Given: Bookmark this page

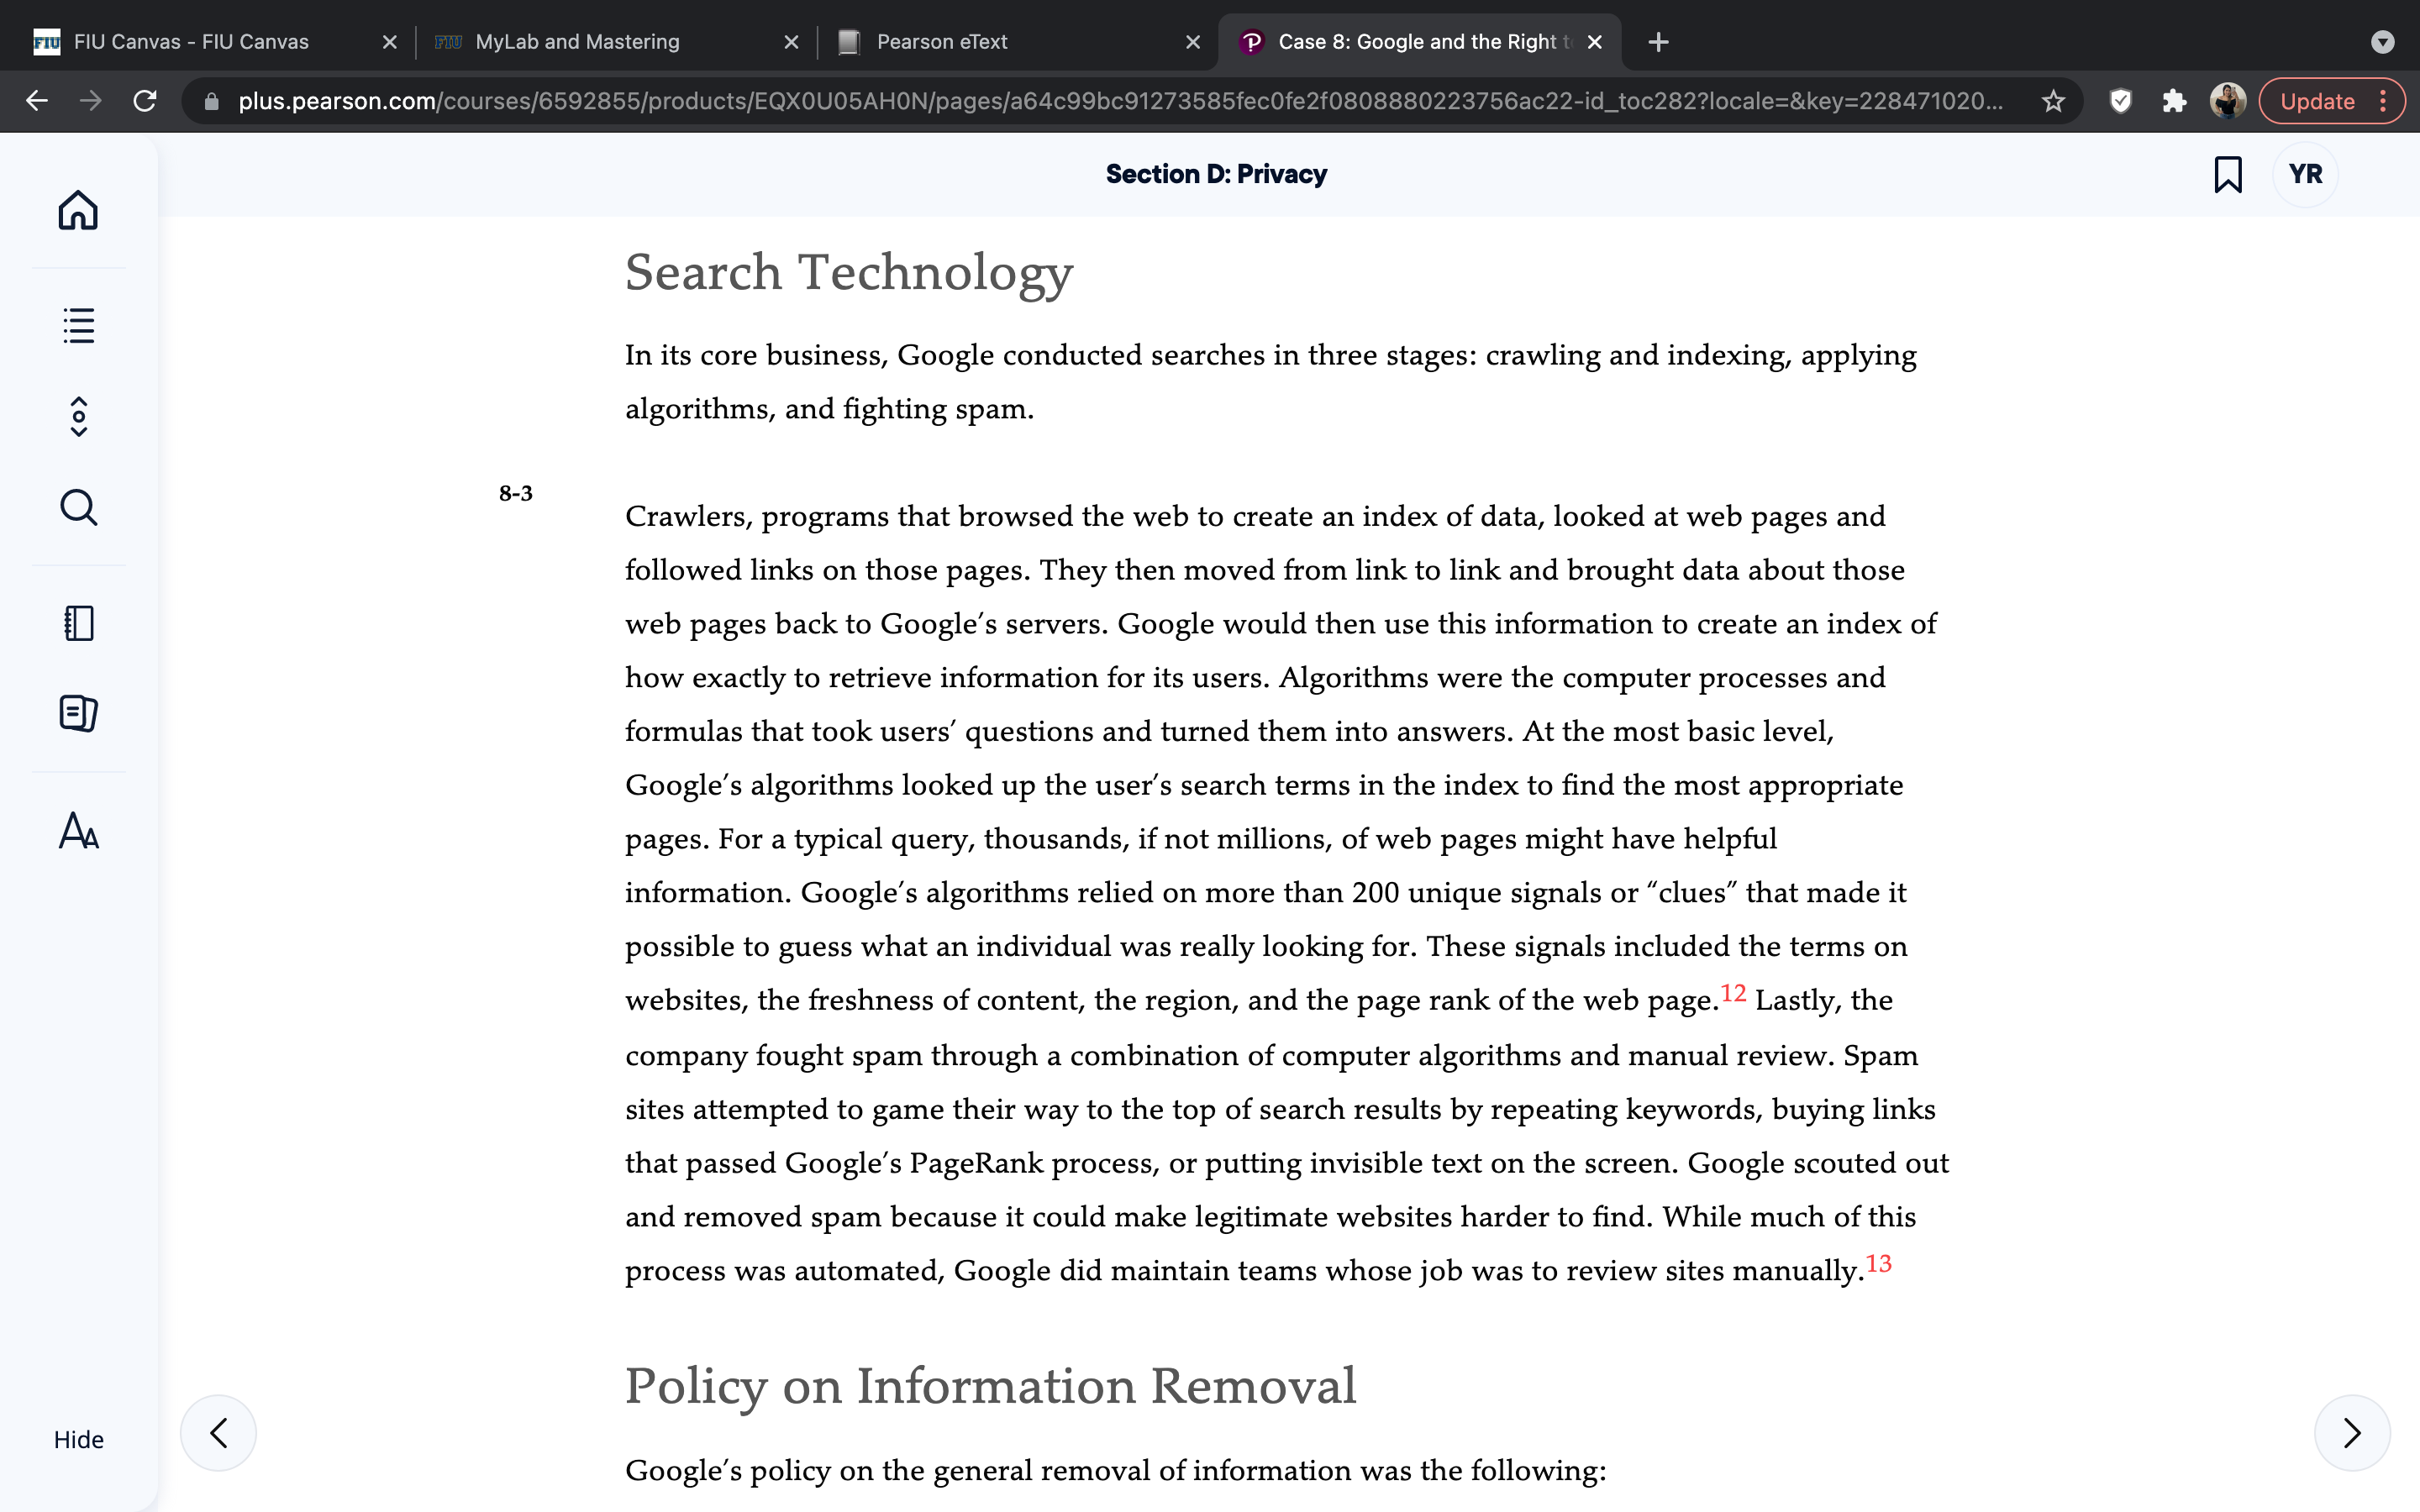Looking at the screenshot, I should [x=2227, y=174].
